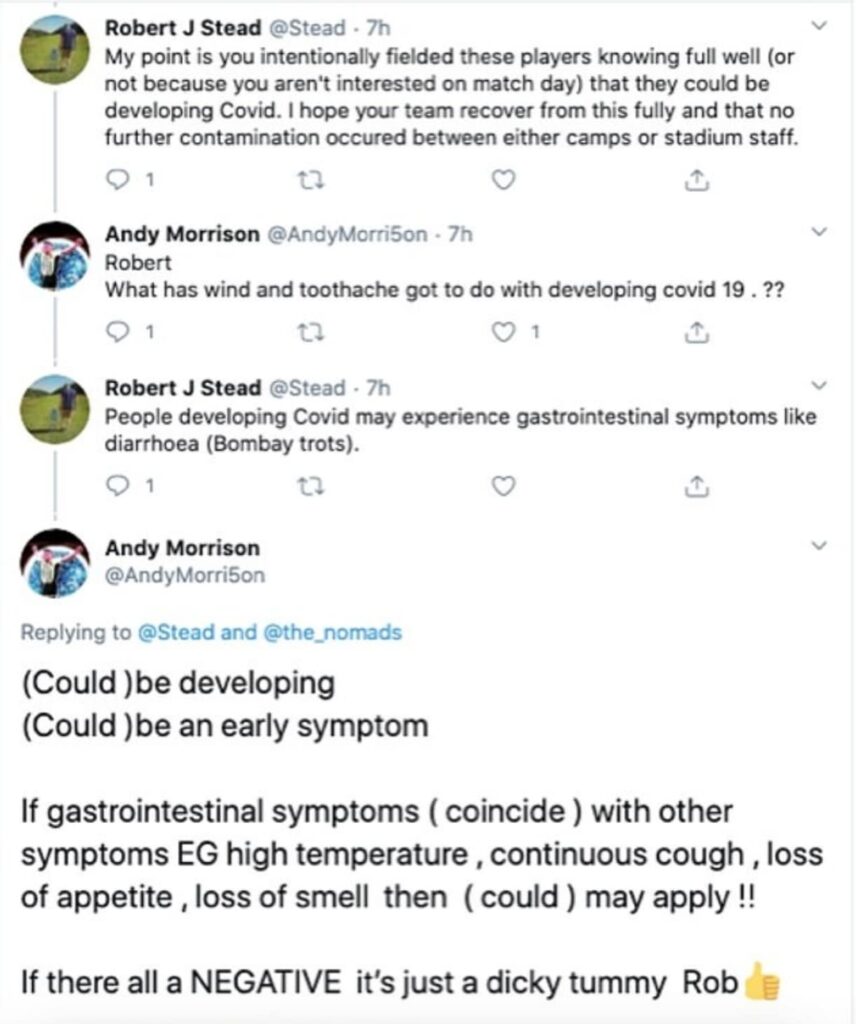Expand the menu chevron on Andy's toothache tweet
Screen dimensions: 856x1024
click(x=820, y=232)
